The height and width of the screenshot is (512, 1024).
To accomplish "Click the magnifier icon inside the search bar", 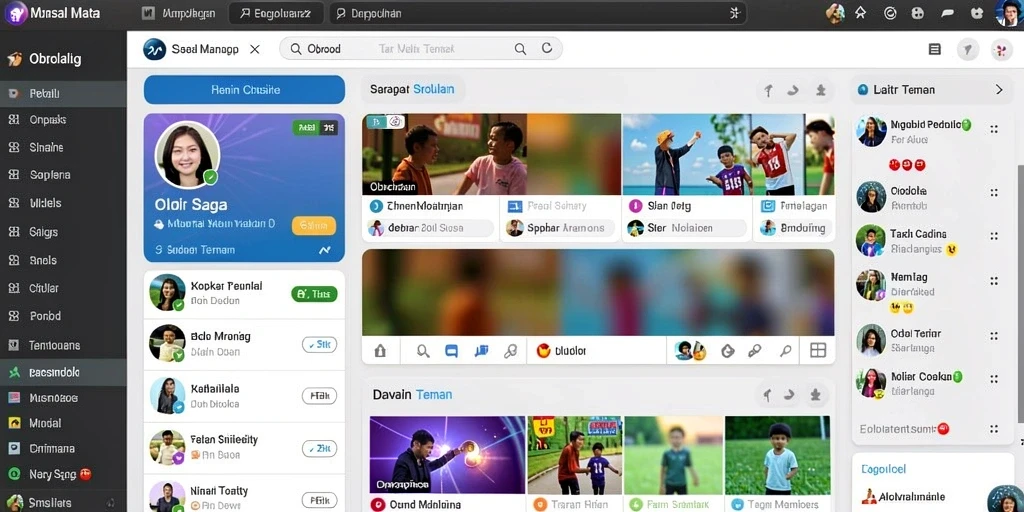I will pos(520,48).
